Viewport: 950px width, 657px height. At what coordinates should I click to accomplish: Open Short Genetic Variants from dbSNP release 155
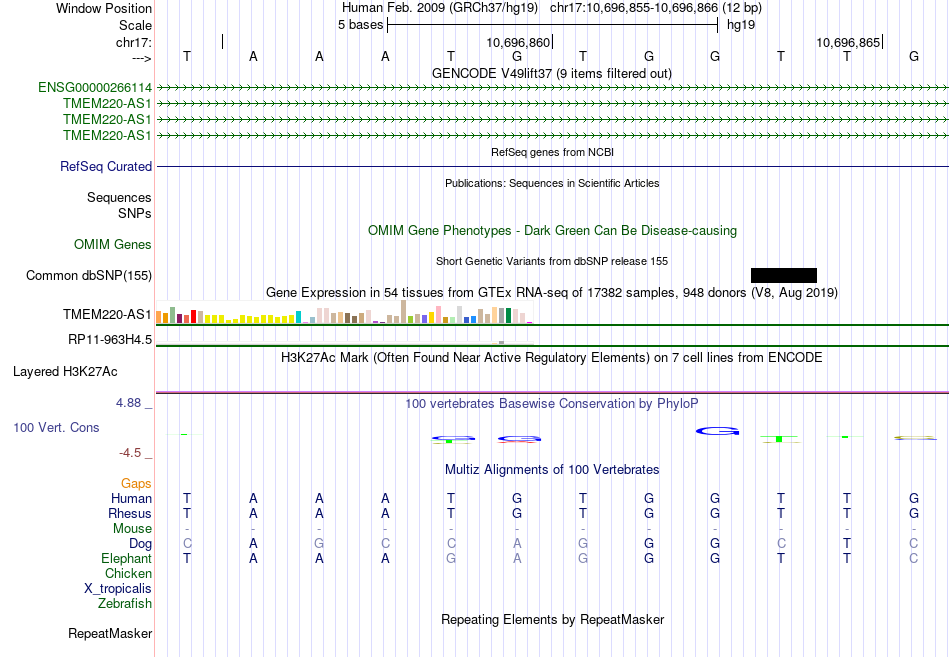[x=552, y=261]
